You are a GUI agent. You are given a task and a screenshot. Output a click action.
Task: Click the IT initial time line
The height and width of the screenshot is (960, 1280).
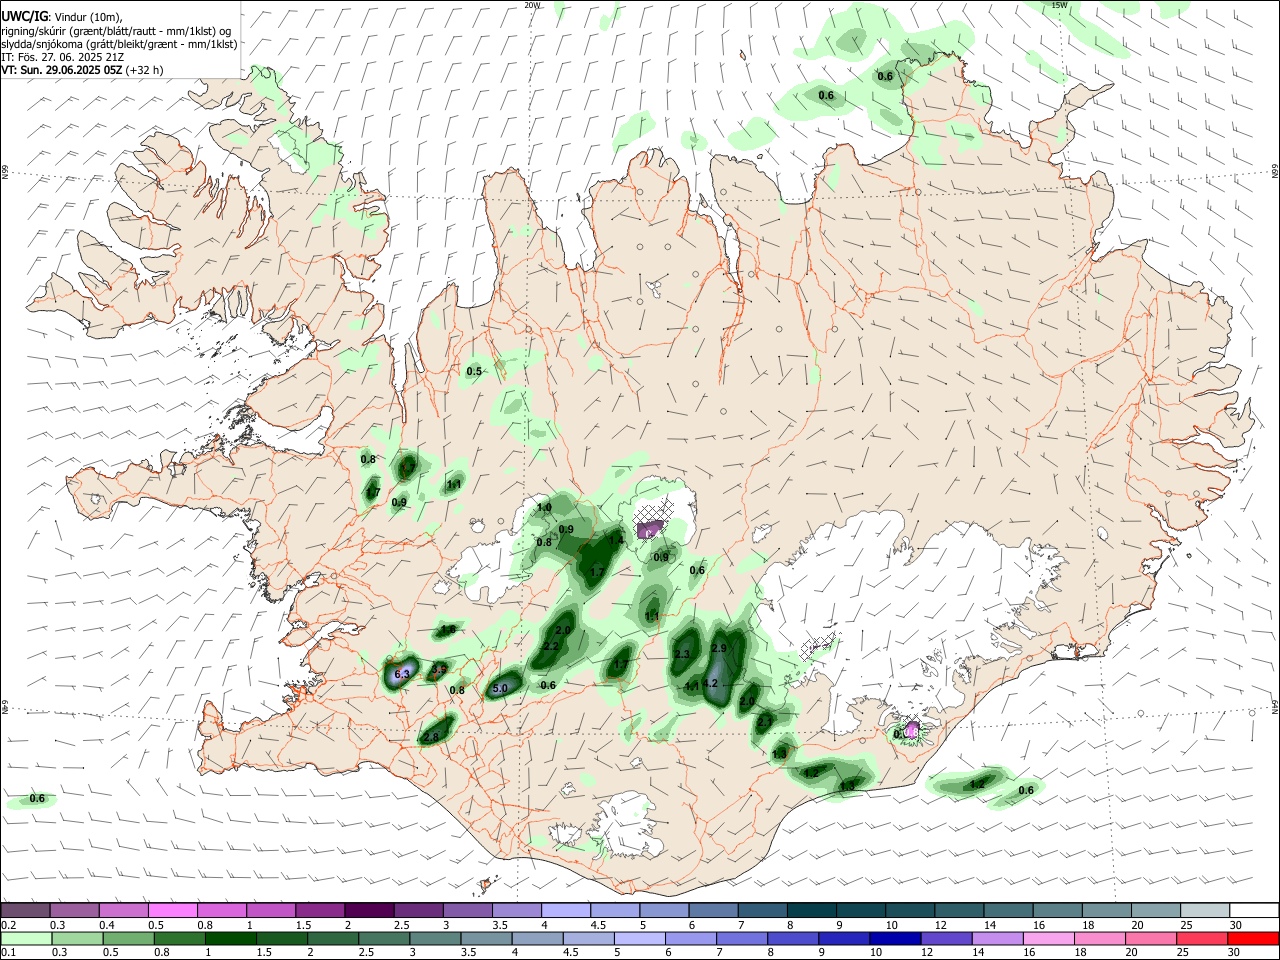[x=62, y=57]
